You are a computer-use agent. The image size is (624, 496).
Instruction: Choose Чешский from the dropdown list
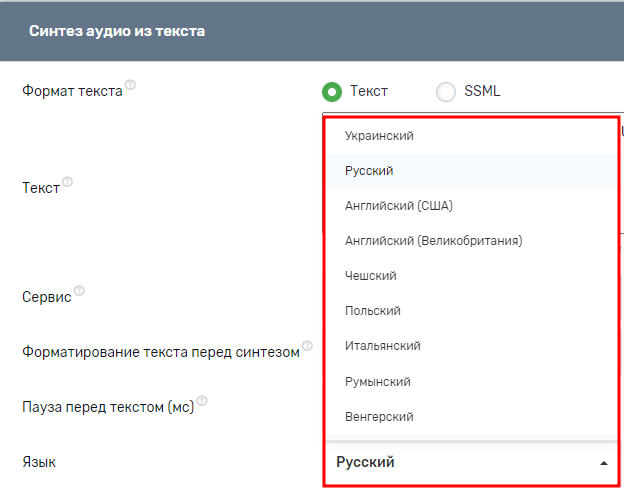click(x=371, y=276)
